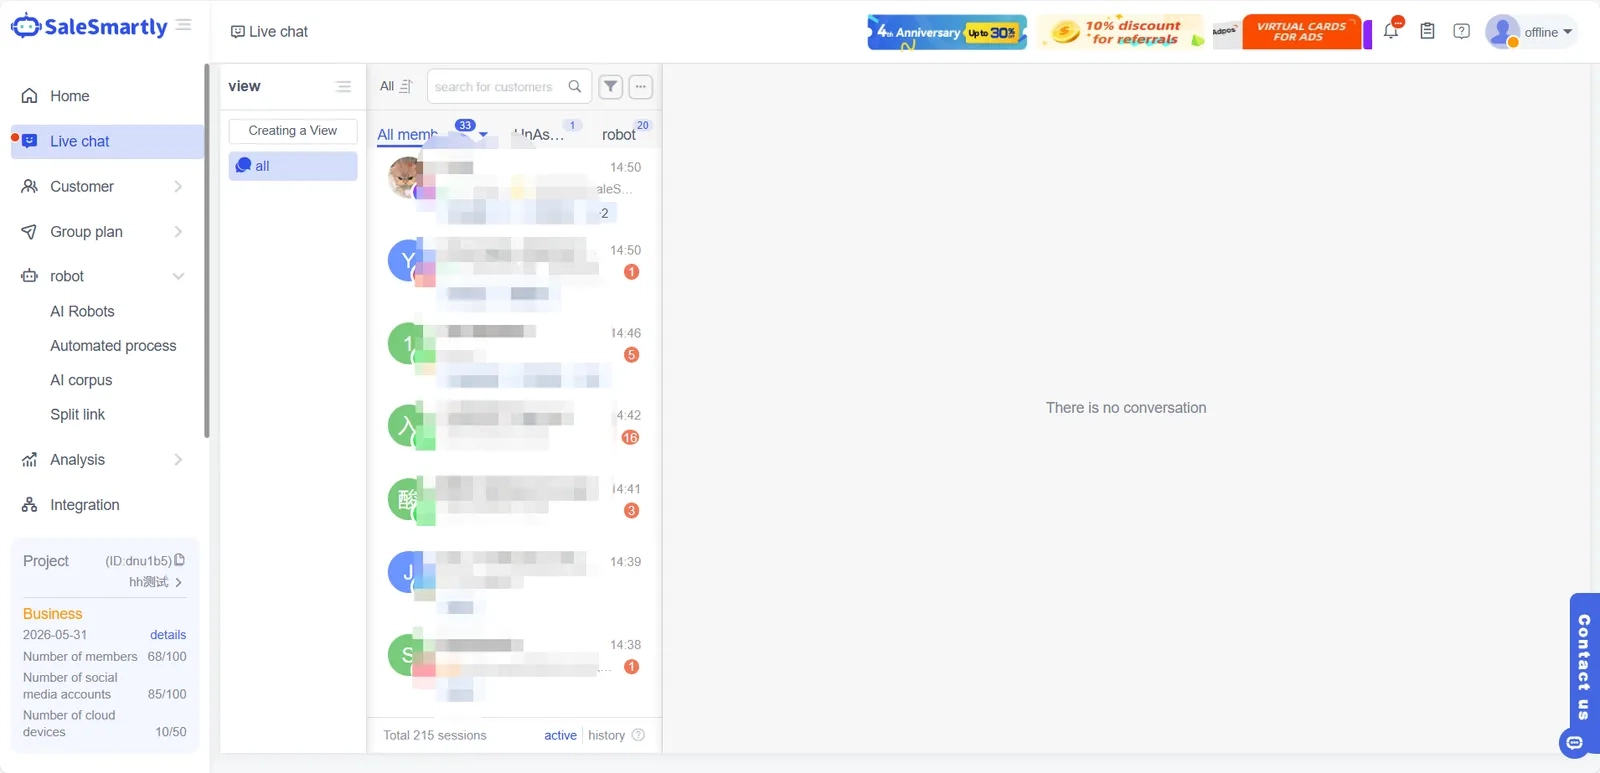Open the offline status dropdown
1600x773 pixels.
point(1532,32)
